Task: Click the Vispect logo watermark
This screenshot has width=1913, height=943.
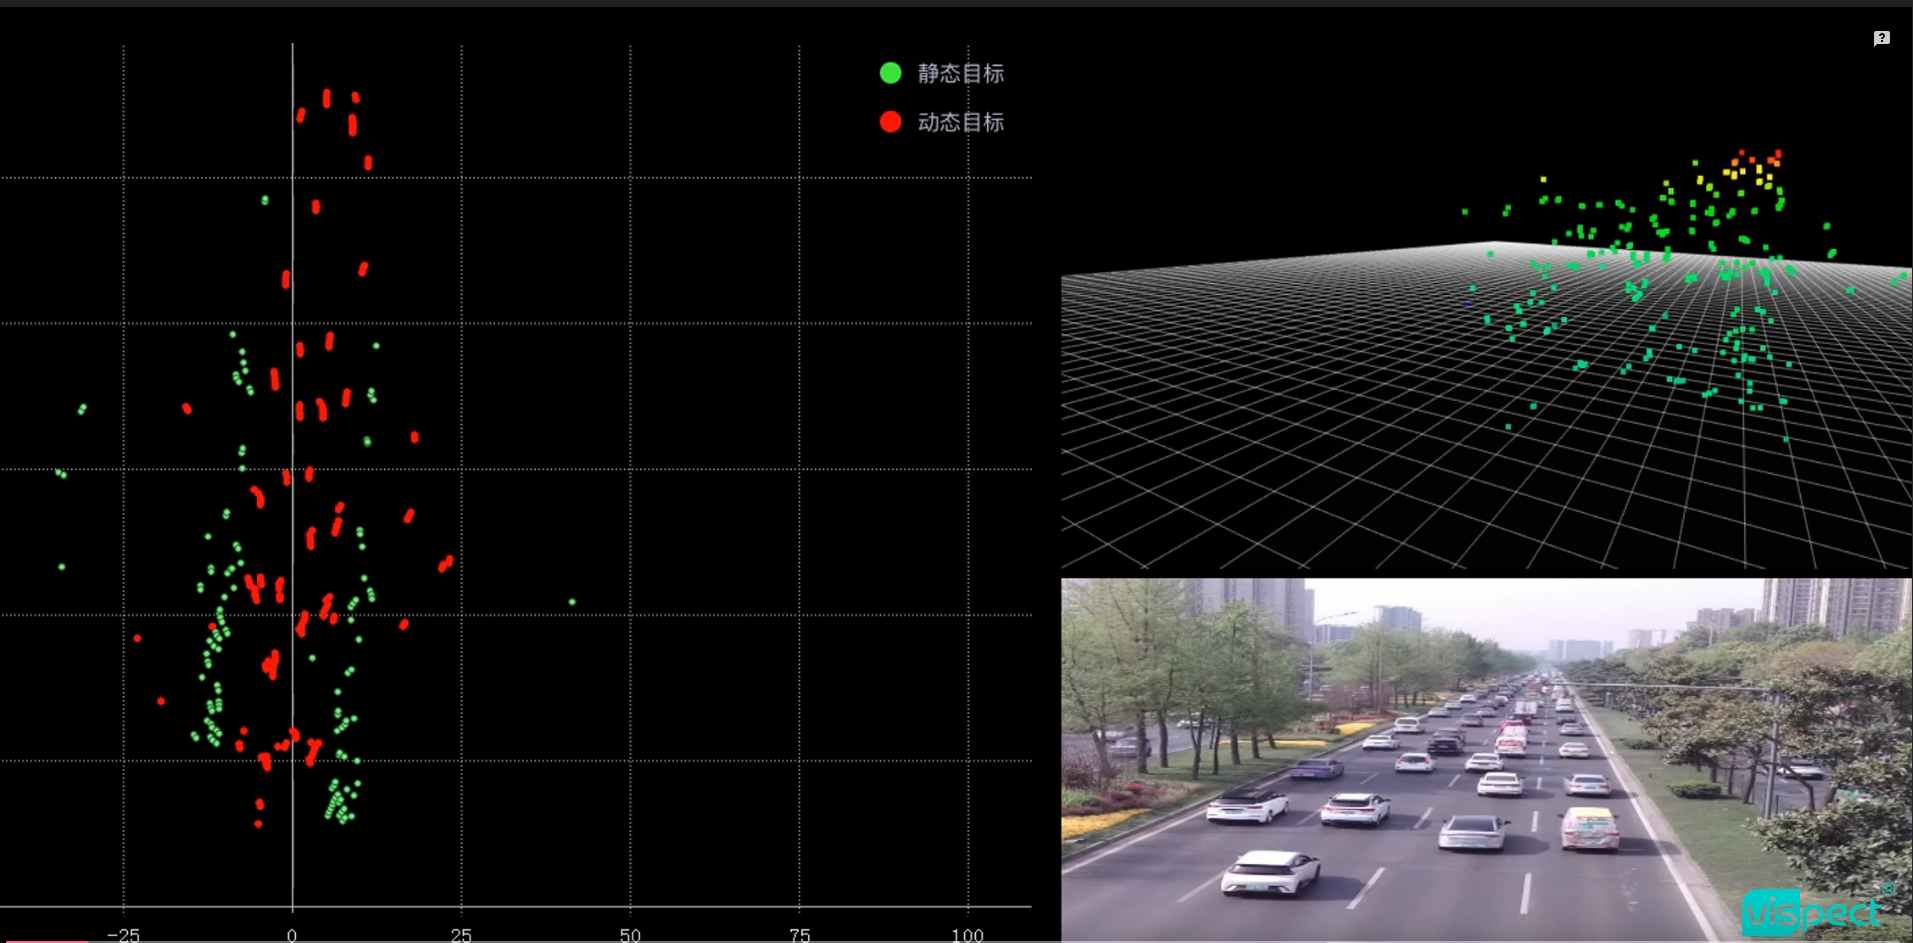Action: click(1812, 911)
